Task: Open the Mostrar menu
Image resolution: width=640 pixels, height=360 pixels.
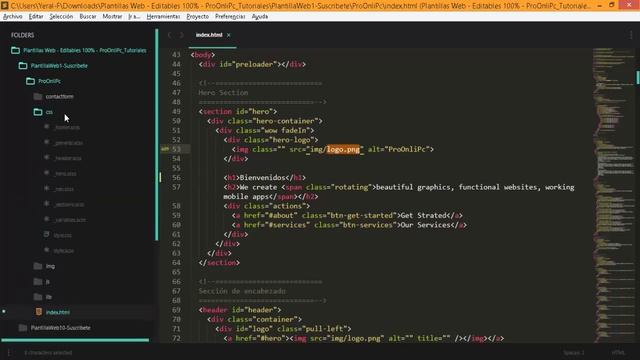Action: pos(112,16)
